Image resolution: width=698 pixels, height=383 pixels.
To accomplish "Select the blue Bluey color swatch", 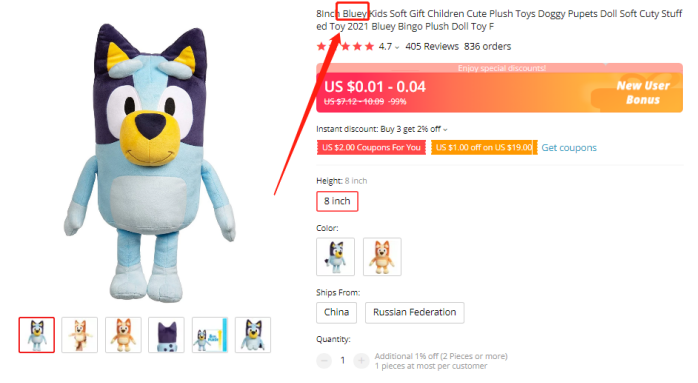I will pyautogui.click(x=335, y=257).
